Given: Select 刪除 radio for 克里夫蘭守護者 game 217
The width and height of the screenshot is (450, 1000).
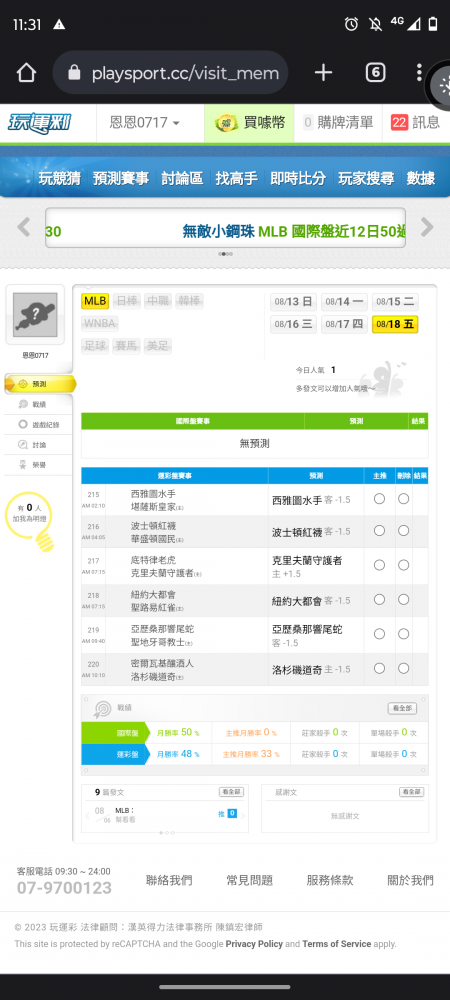Looking at the screenshot, I should pos(403,565).
